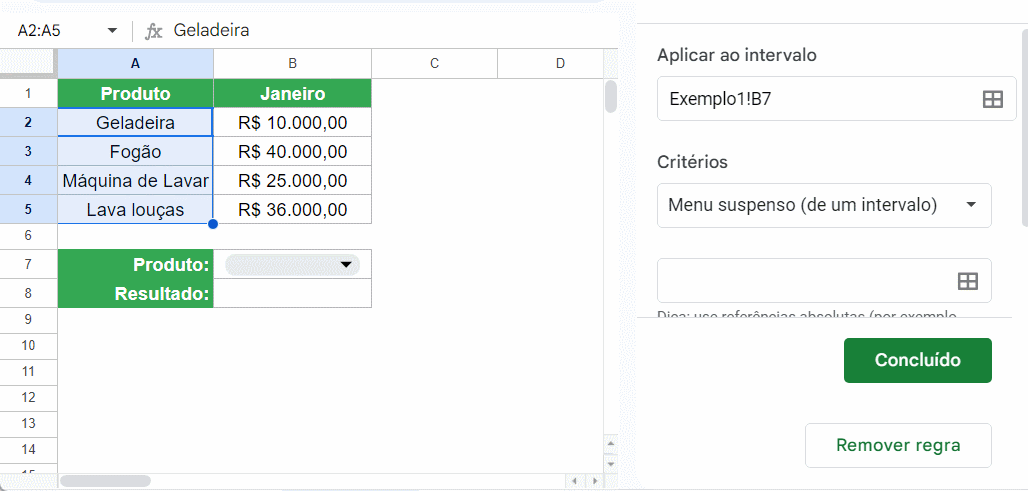
Task: Open the dropdown in cell B7
Action: point(346,264)
